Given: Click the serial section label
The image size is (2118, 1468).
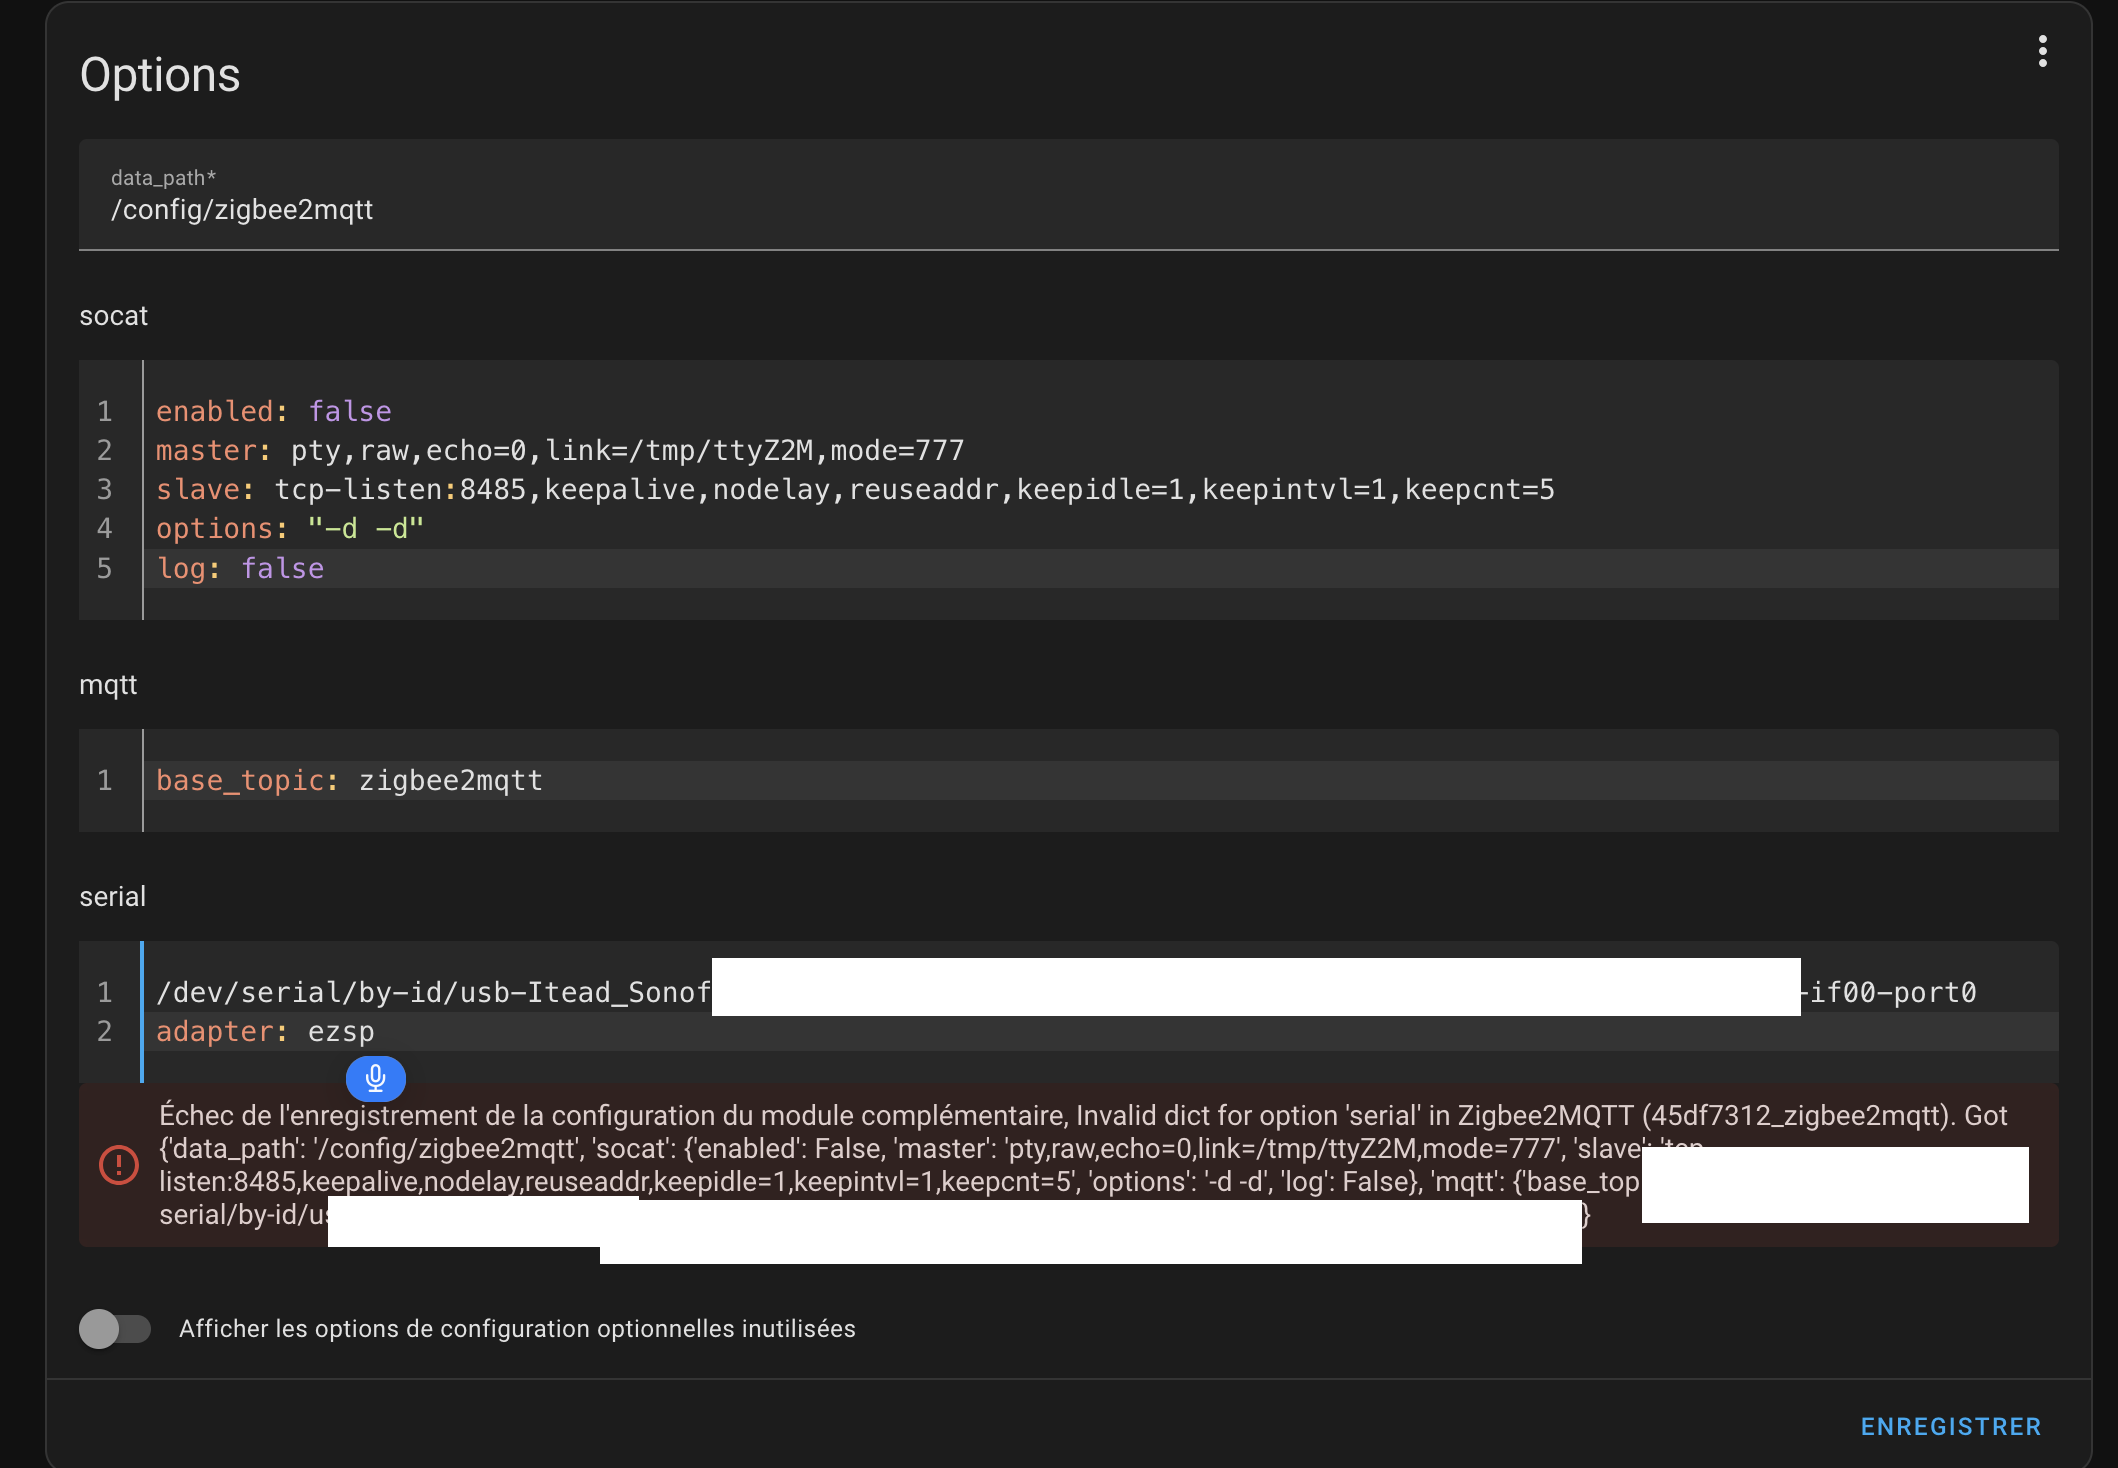Looking at the screenshot, I should click(112, 897).
